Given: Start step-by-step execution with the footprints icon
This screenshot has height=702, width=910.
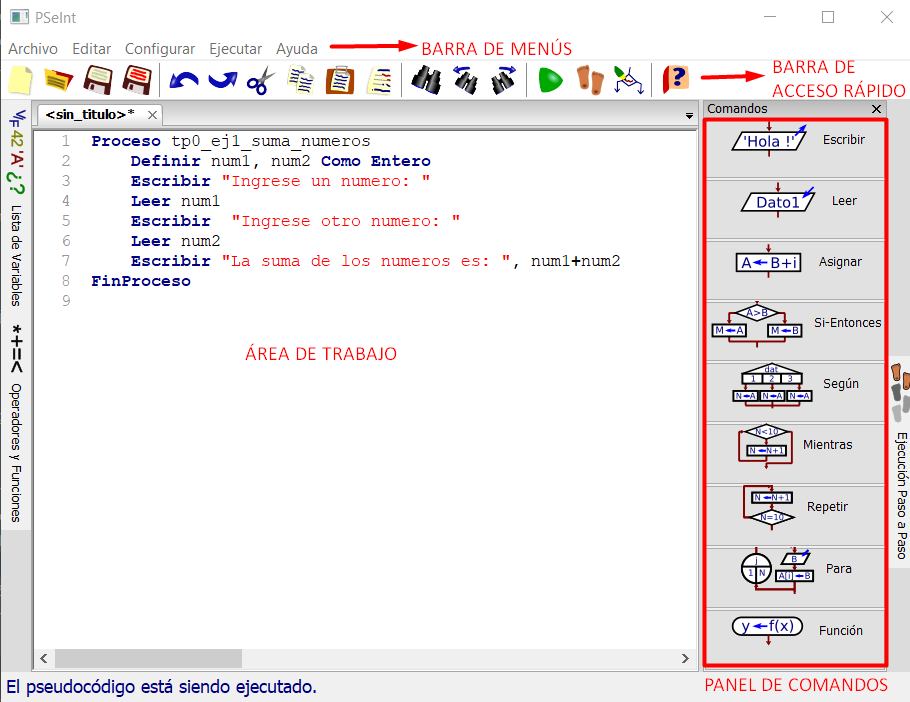Looking at the screenshot, I should pos(589,81).
